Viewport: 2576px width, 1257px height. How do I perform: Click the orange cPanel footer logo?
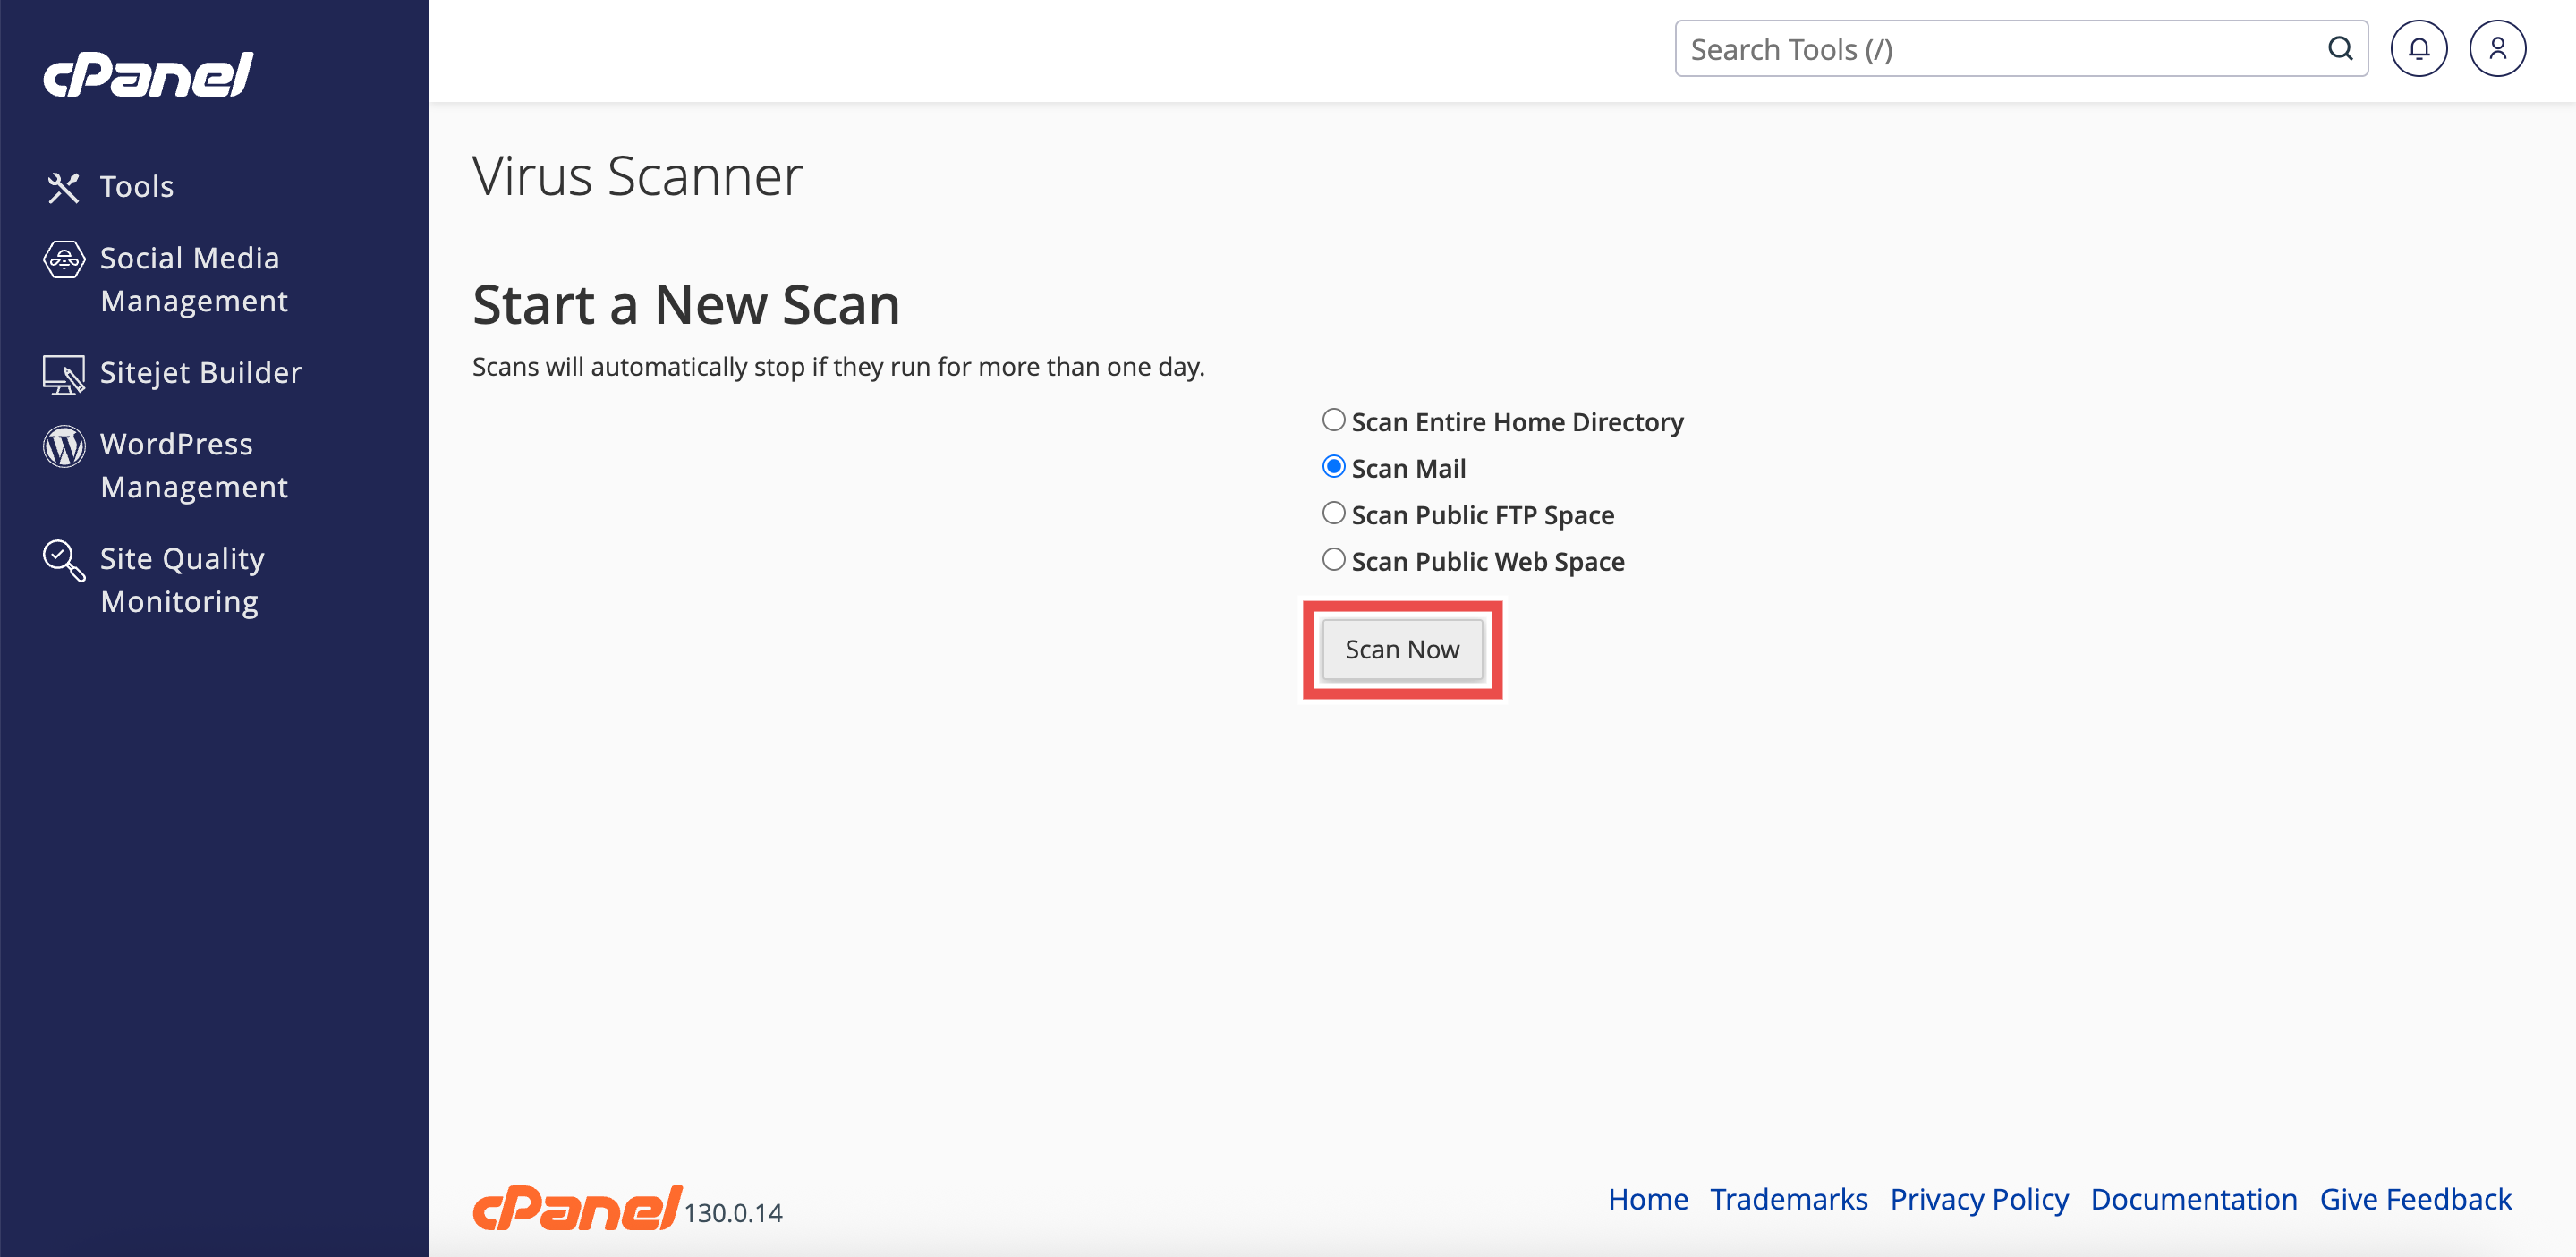(x=576, y=1208)
